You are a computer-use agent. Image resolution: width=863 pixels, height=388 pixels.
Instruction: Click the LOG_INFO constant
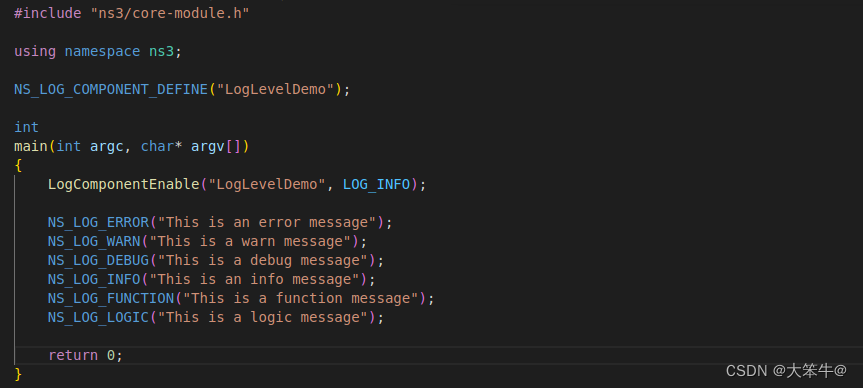[376, 184]
